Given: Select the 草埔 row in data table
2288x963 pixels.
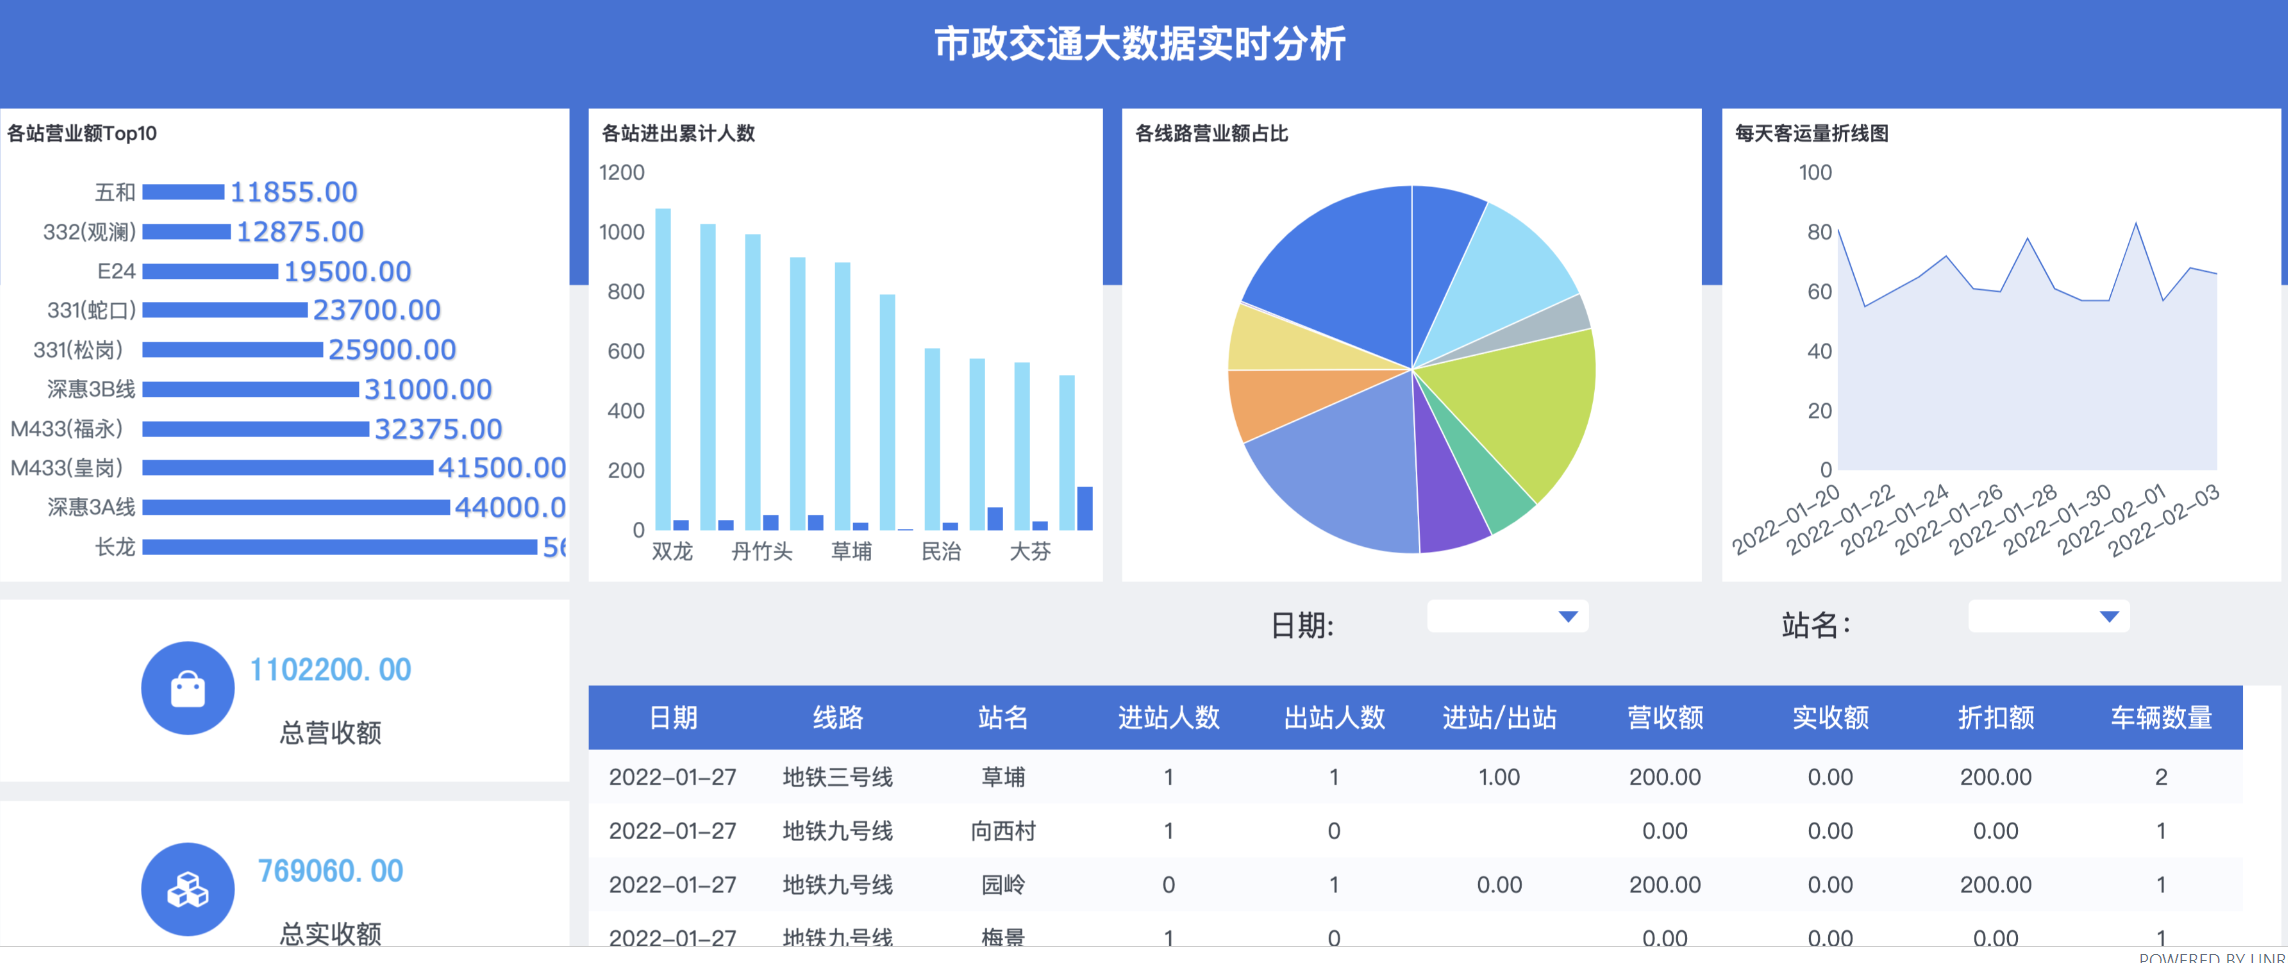Looking at the screenshot, I should [x=1002, y=777].
